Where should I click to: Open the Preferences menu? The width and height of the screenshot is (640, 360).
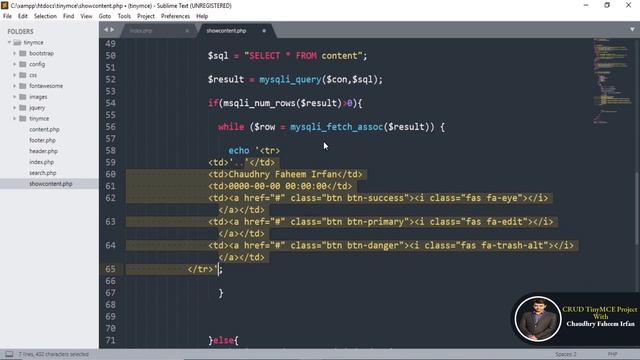[x=175, y=16]
